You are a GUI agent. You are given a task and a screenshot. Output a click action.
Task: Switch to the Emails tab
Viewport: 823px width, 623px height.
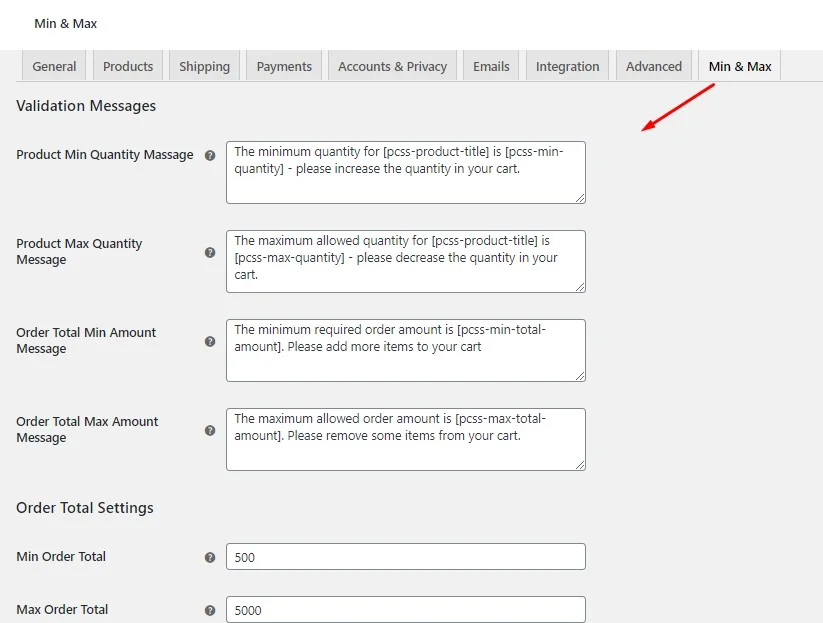tap(491, 66)
